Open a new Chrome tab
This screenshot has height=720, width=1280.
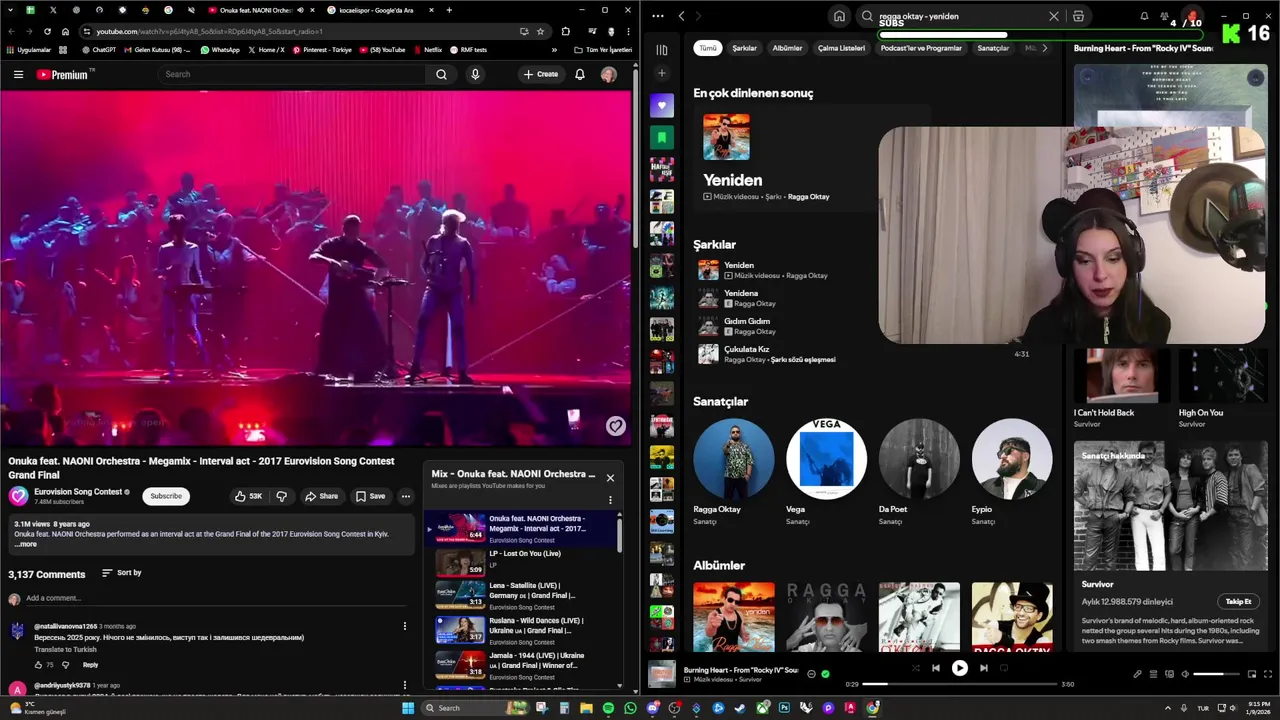449,10
